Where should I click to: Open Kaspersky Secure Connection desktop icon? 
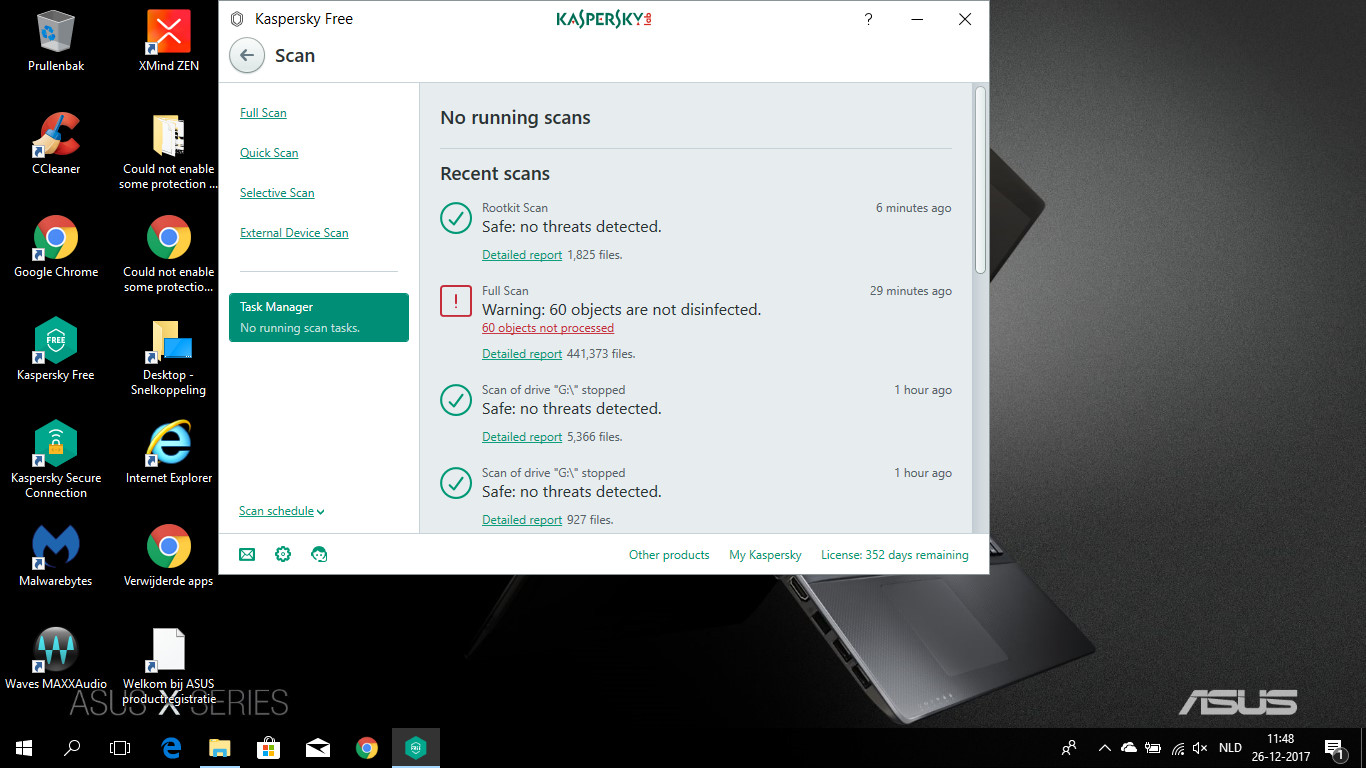[56, 459]
